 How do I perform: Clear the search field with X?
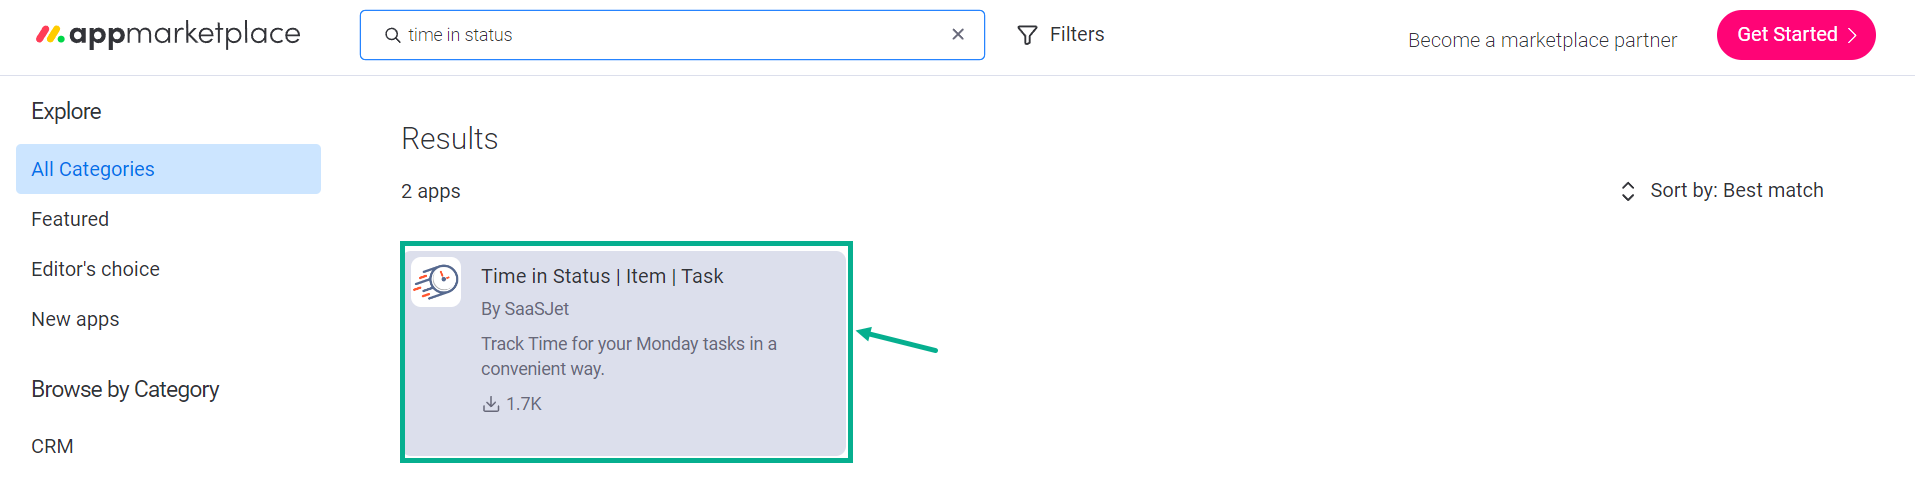[958, 34]
